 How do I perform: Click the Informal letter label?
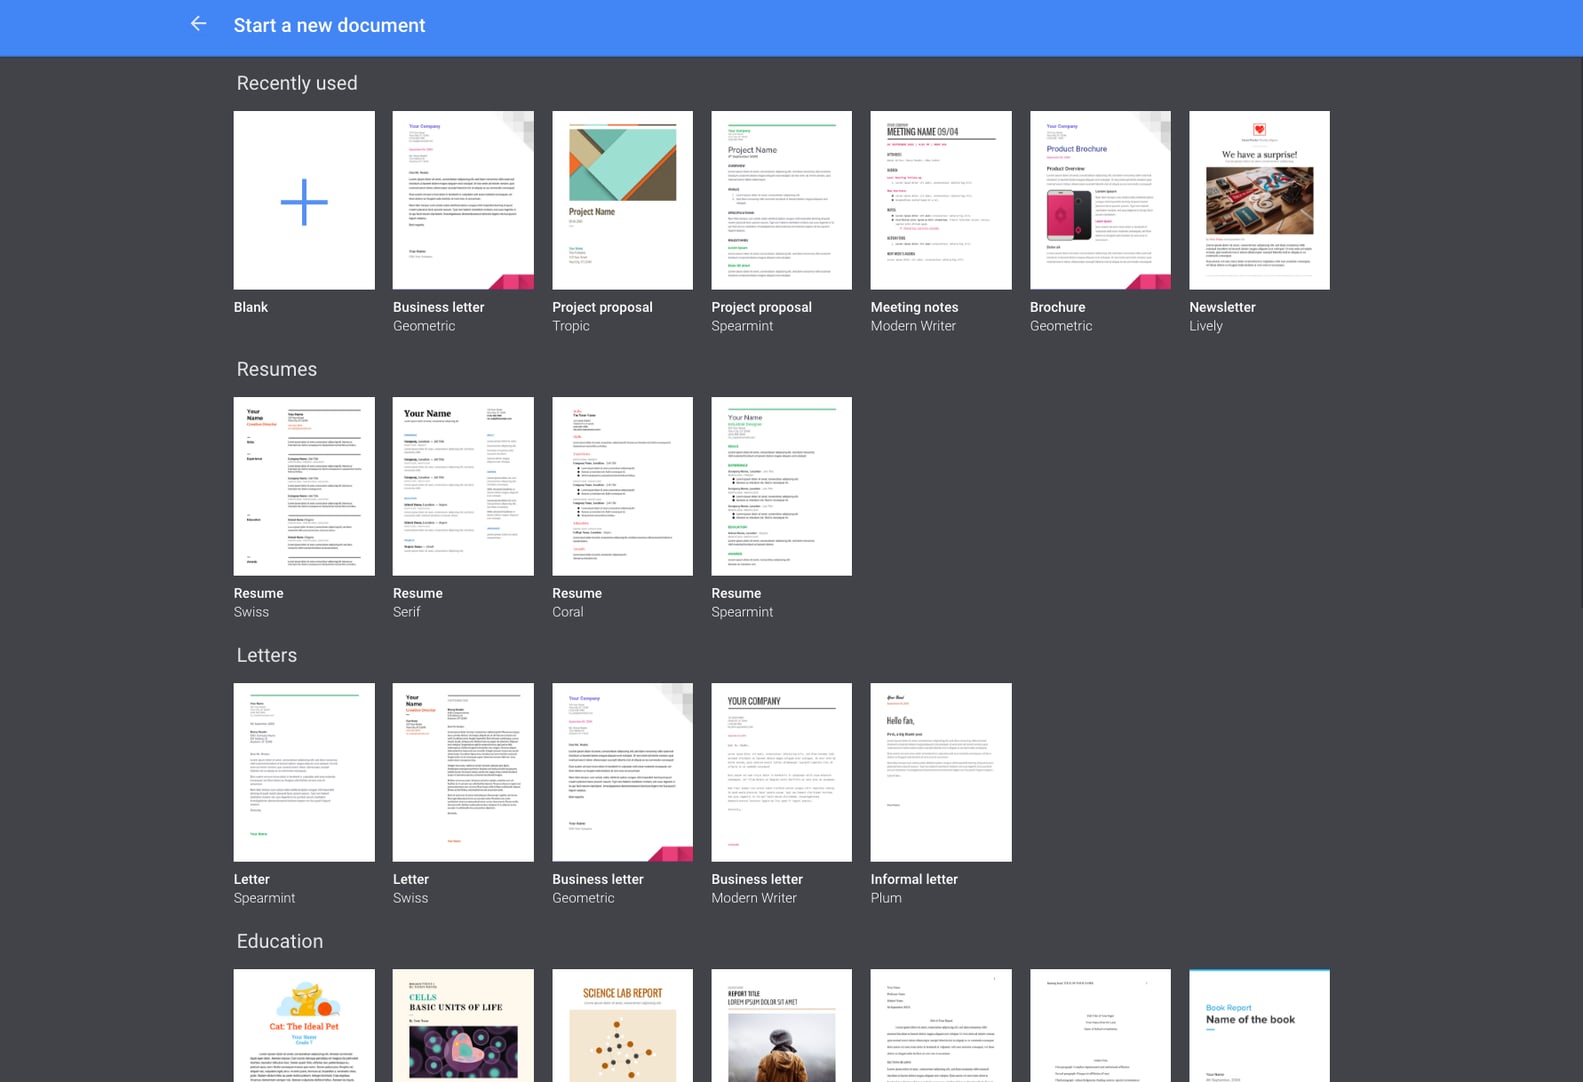914,879
